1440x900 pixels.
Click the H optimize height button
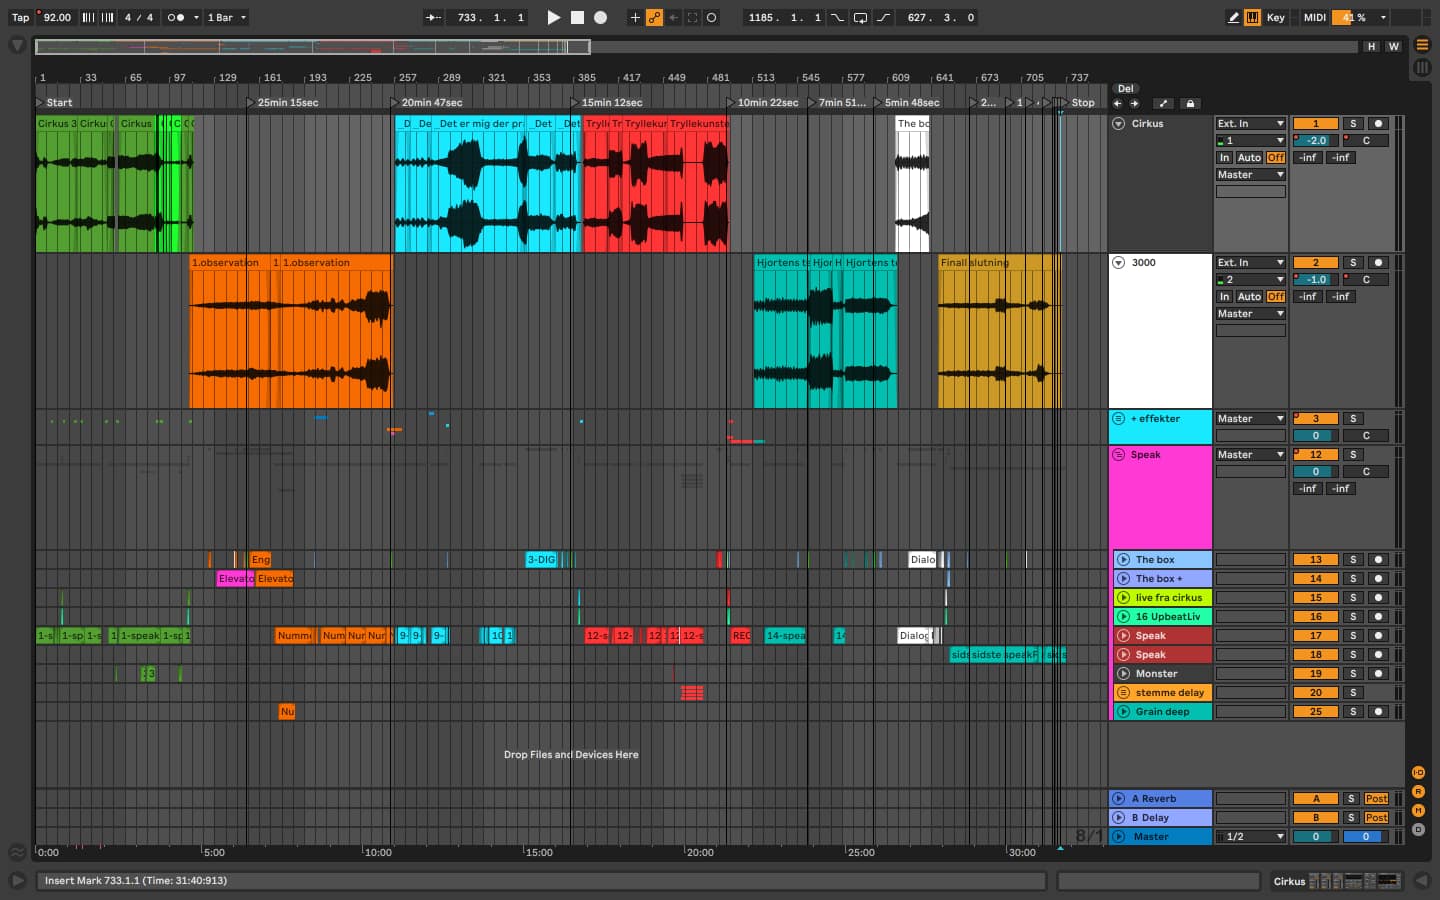(1371, 46)
